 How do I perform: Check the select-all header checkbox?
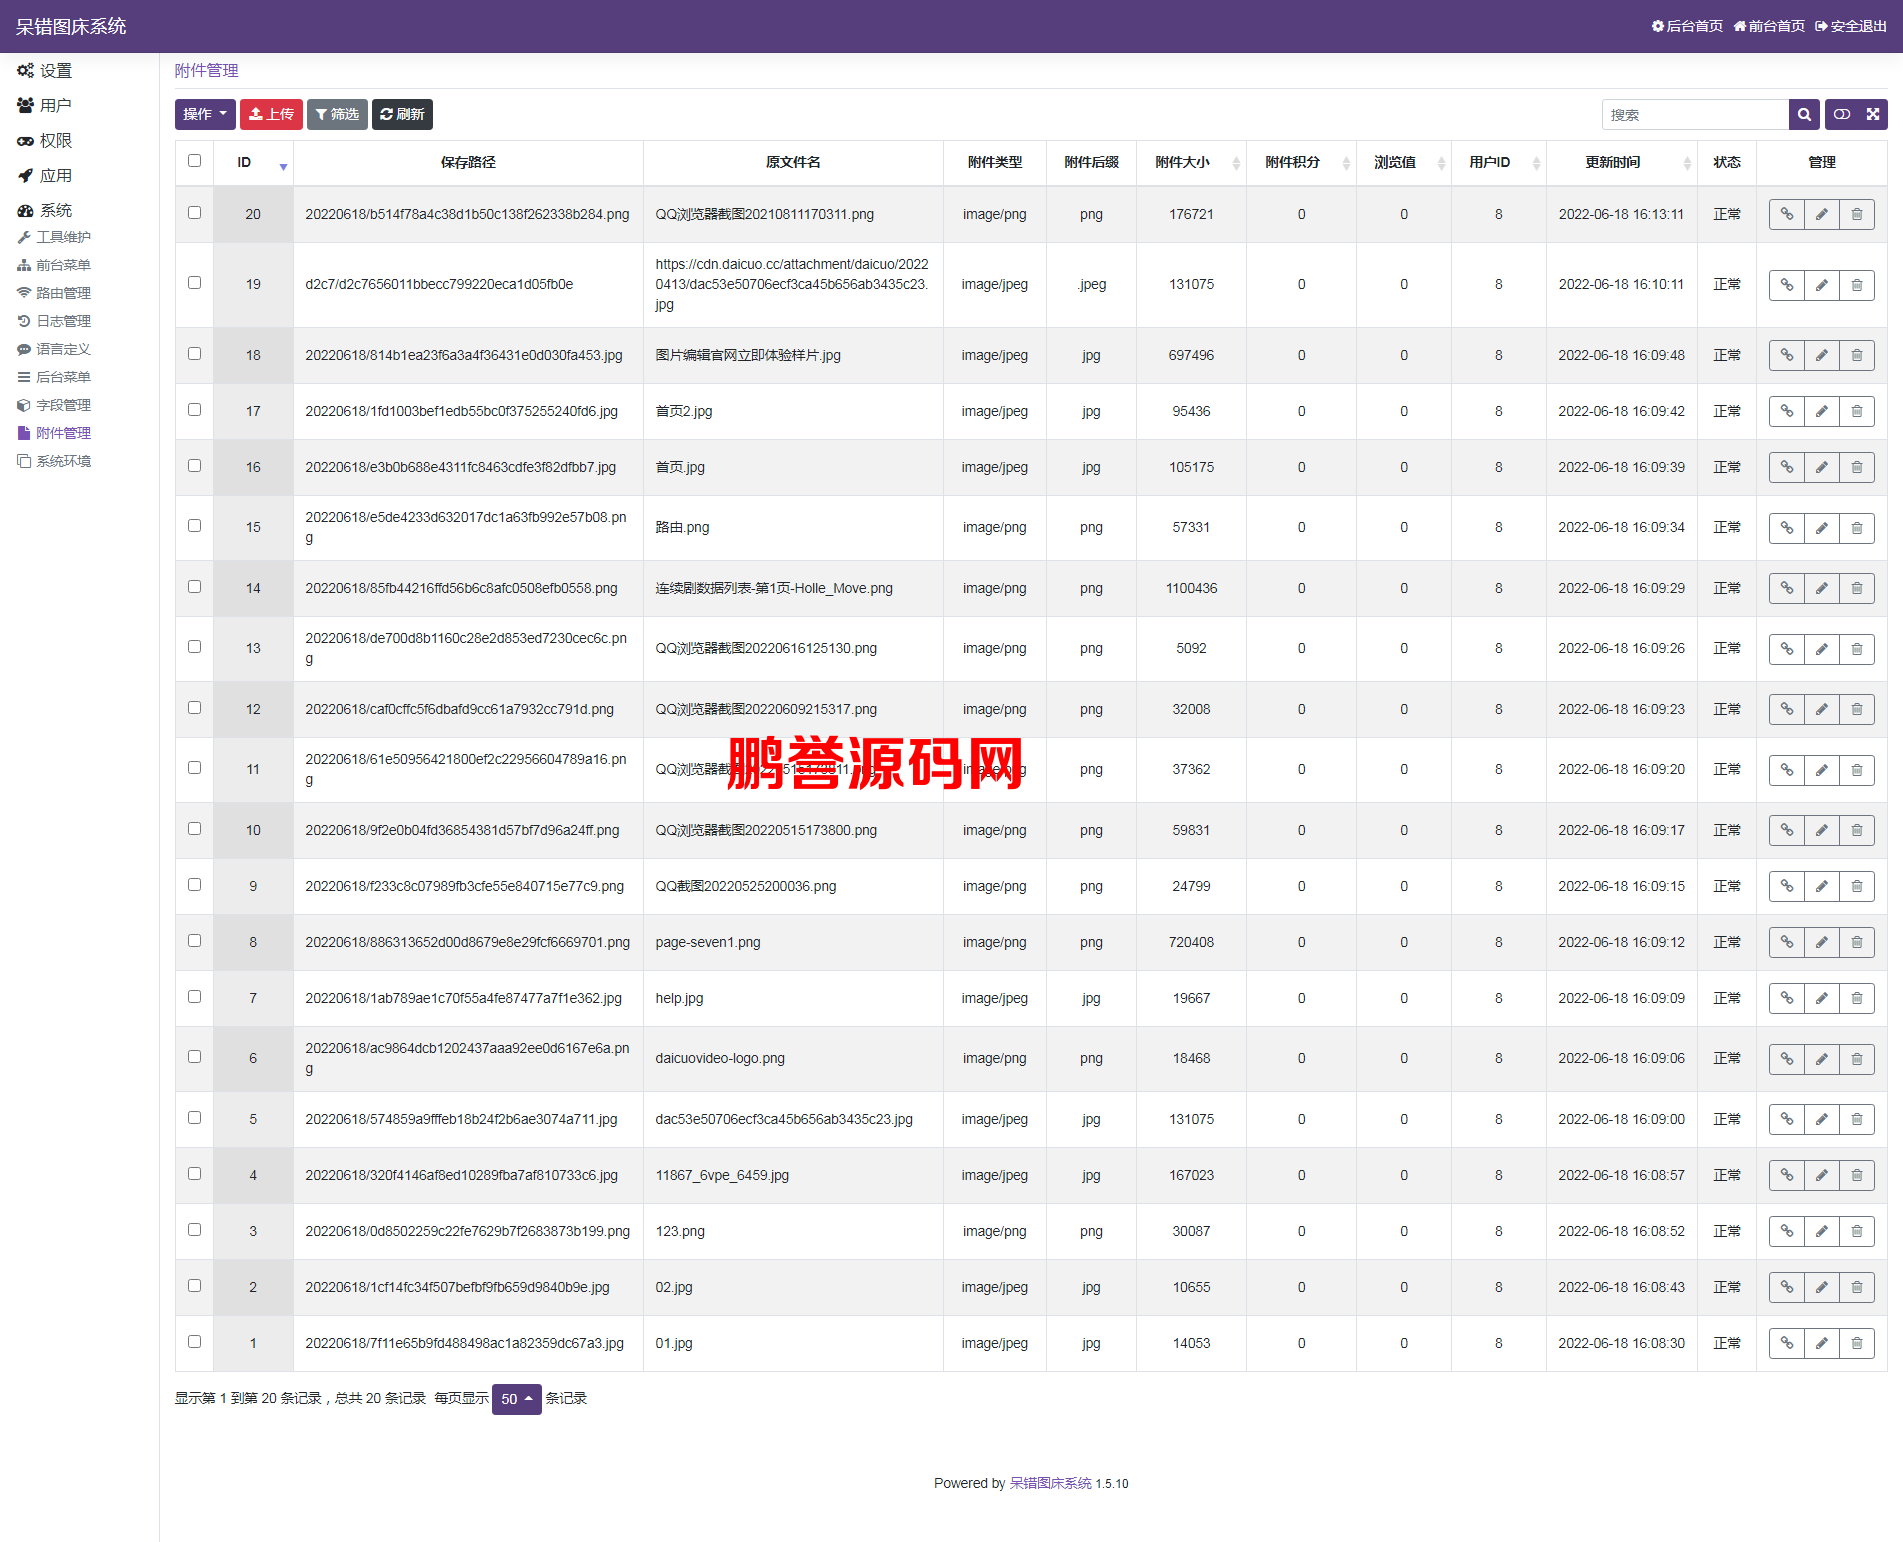click(194, 161)
